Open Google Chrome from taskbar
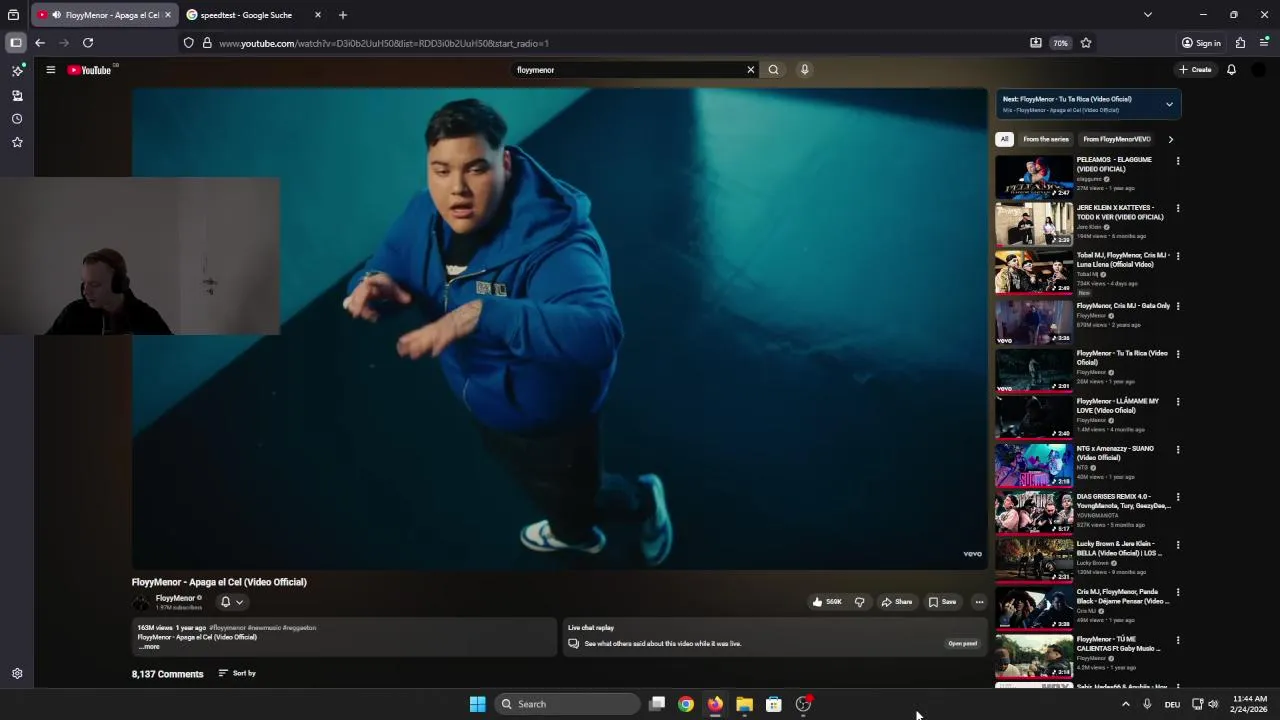 tap(686, 704)
